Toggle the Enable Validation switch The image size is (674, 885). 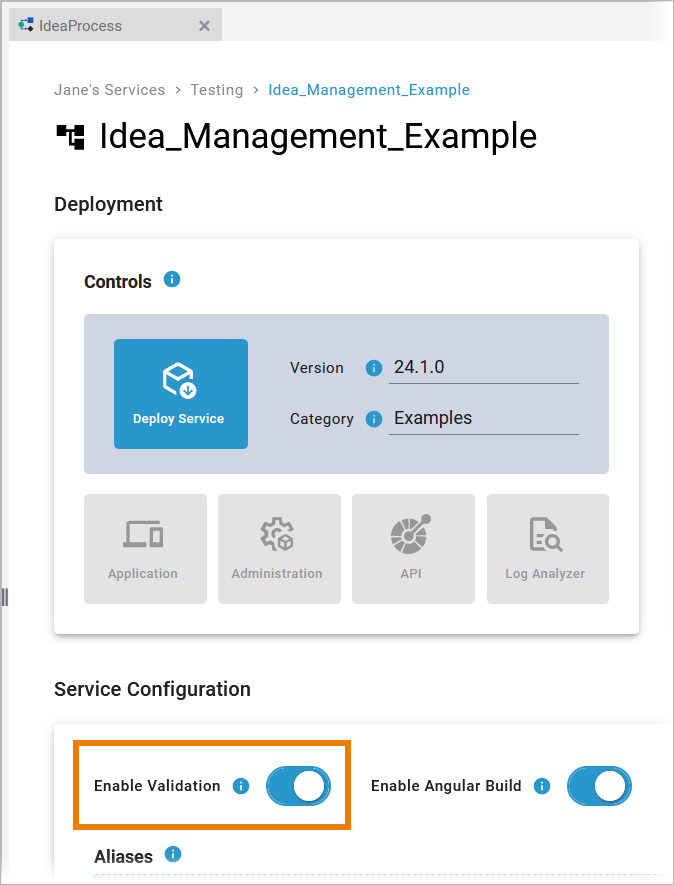[298, 786]
